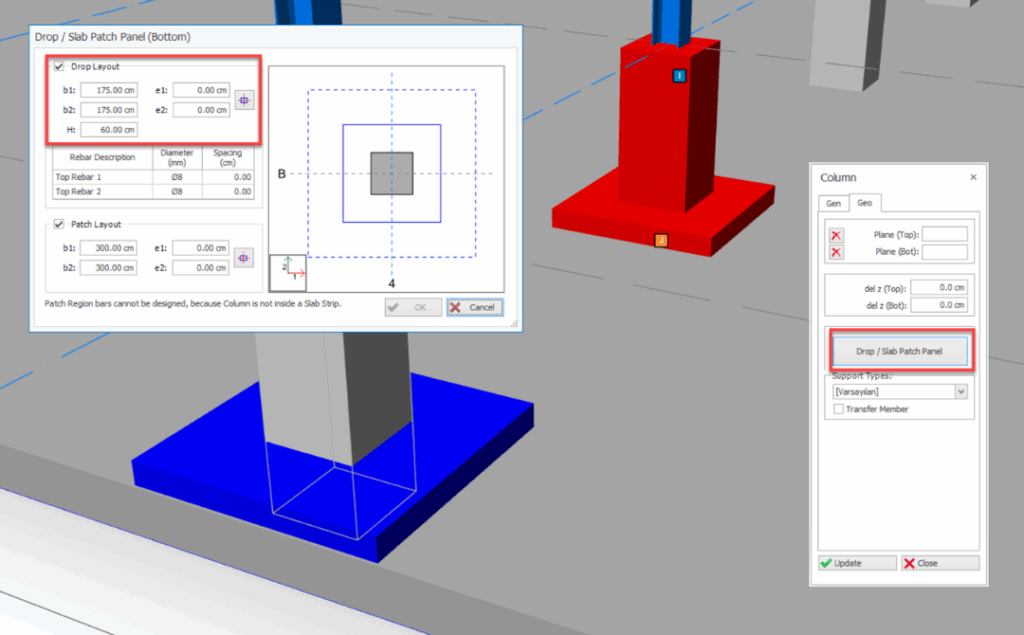The height and width of the screenshot is (635, 1024).
Task: Click the del z (Top) input field
Action: [x=938, y=288]
